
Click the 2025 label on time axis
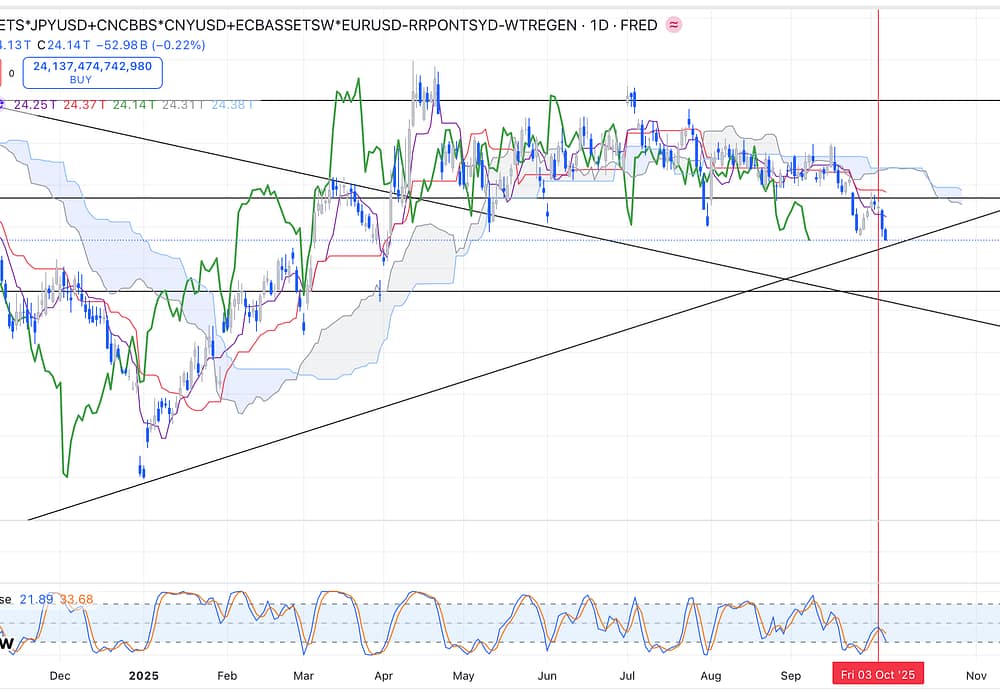tap(145, 675)
